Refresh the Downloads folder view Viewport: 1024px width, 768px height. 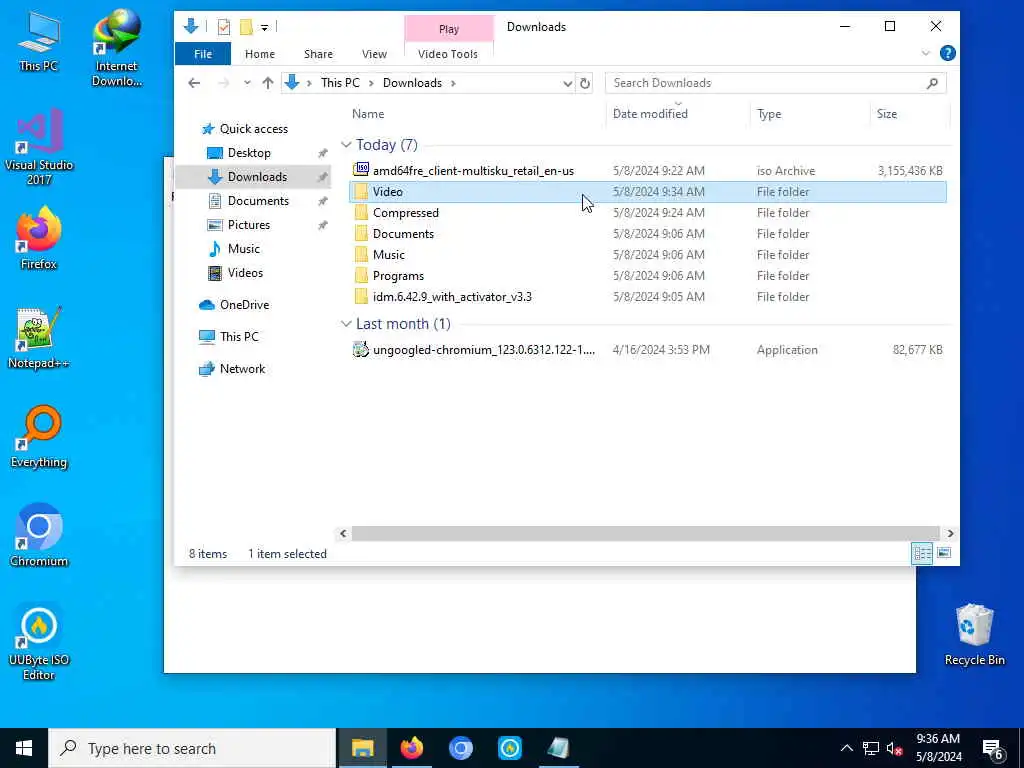point(584,83)
